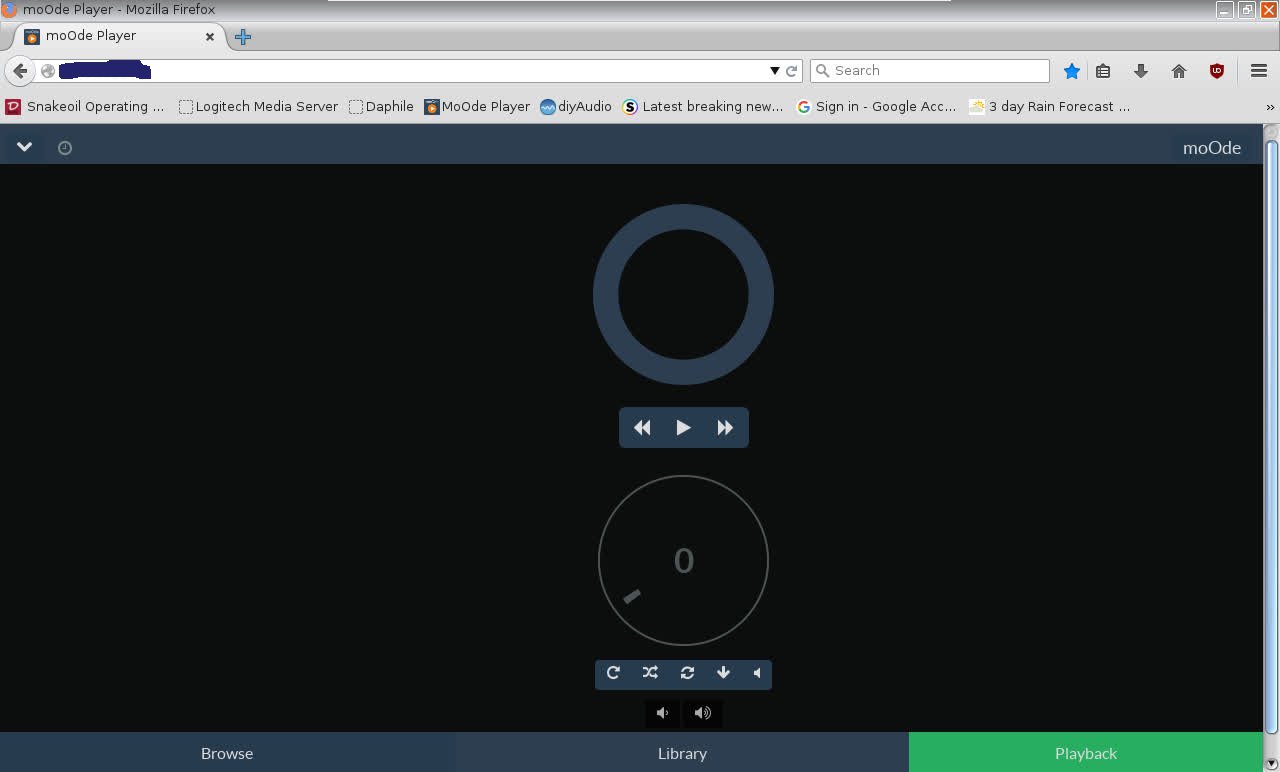Toggle the two-arrow repeat-cycle icon

687,673
